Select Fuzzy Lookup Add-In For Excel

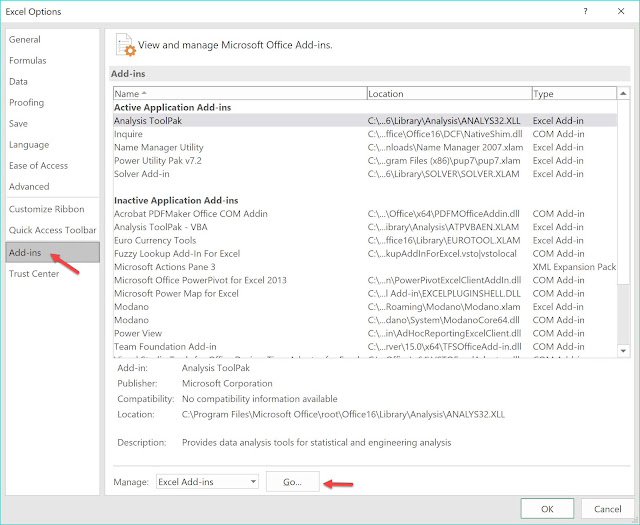click(365, 254)
